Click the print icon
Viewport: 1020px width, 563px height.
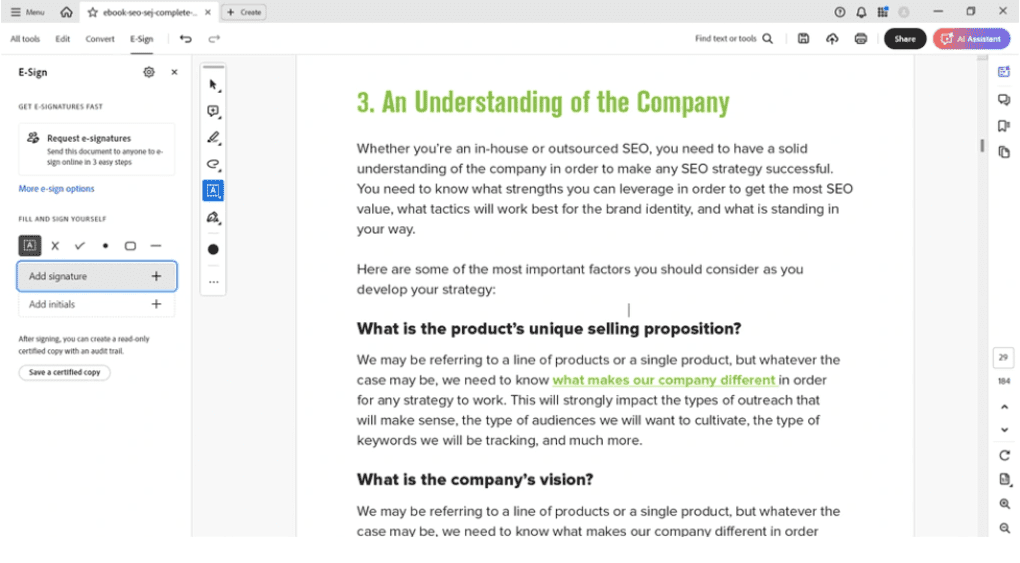tap(861, 39)
